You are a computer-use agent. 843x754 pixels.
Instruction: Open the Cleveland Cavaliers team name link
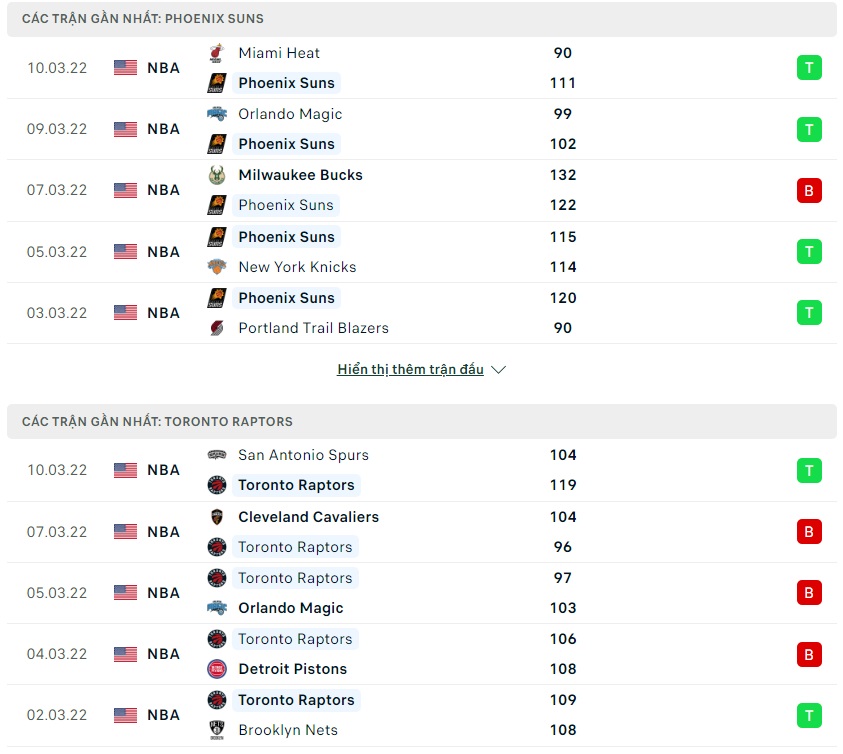(308, 517)
